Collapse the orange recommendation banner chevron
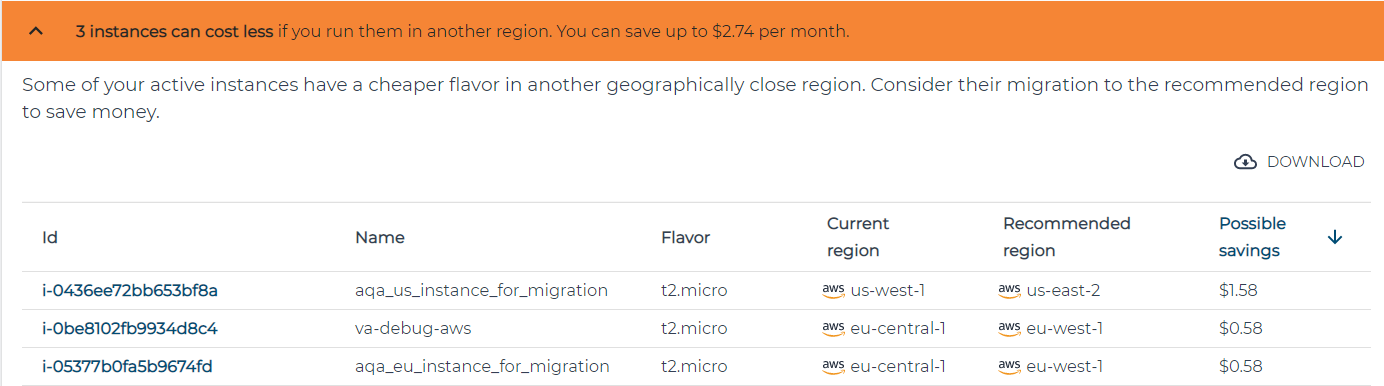 coord(37,31)
